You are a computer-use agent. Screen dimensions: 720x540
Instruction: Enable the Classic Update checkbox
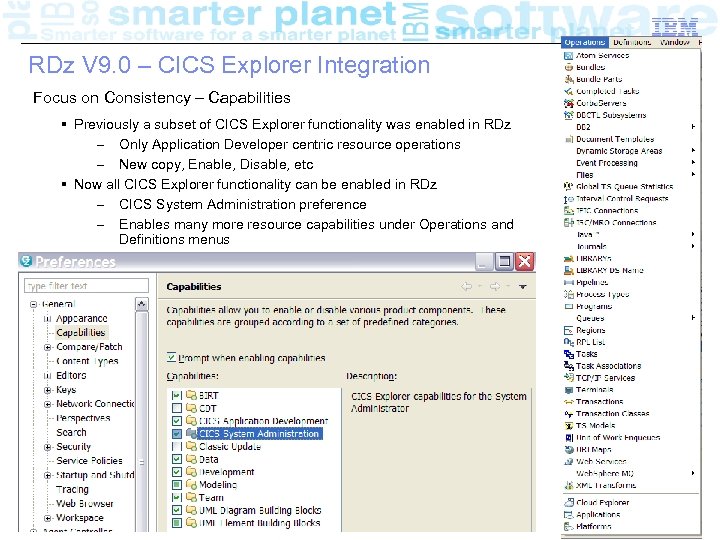point(177,446)
